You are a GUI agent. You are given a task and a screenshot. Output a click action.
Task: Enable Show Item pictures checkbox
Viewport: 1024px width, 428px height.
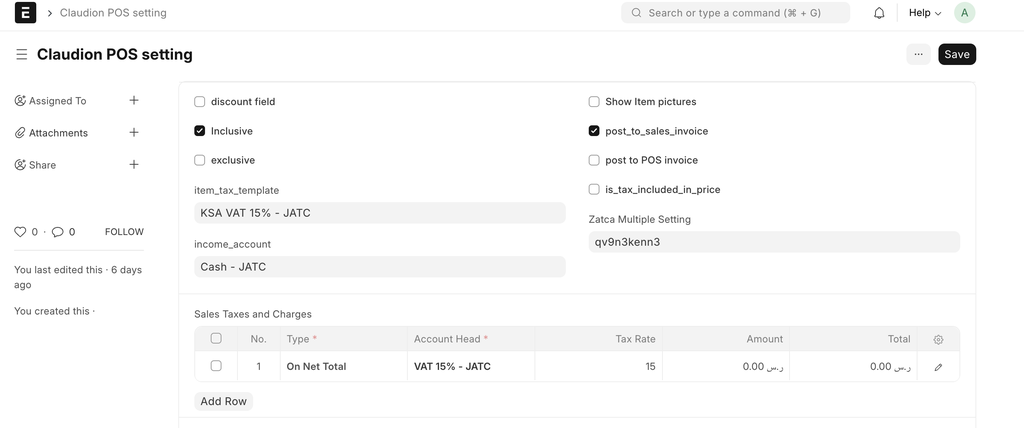[594, 102]
